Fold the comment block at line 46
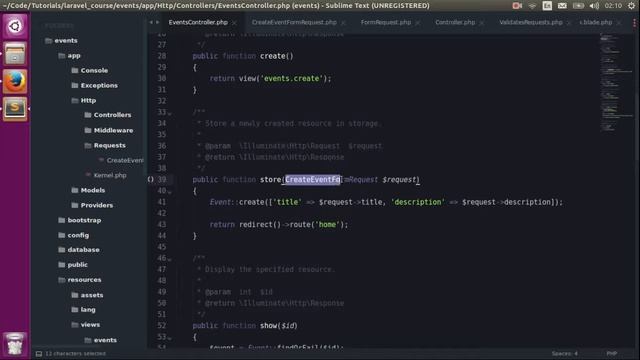This screenshot has width=640, height=360. (x=170, y=259)
